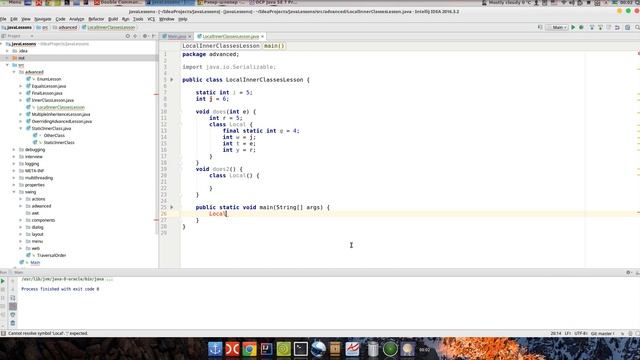Click the Project Structure icon in top toolbar

628,27
